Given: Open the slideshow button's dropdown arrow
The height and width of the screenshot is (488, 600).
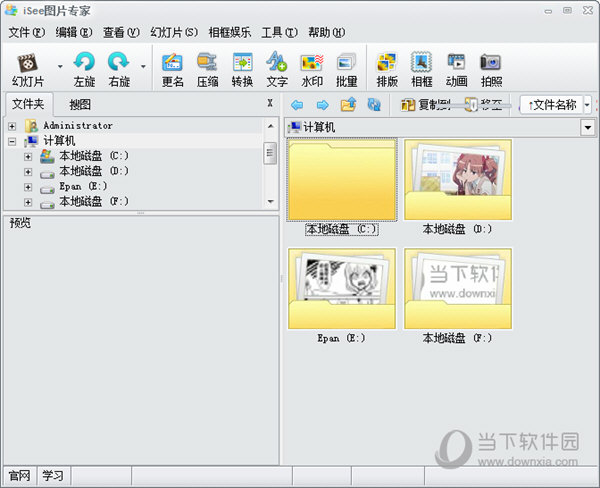Looking at the screenshot, I should coord(60,67).
